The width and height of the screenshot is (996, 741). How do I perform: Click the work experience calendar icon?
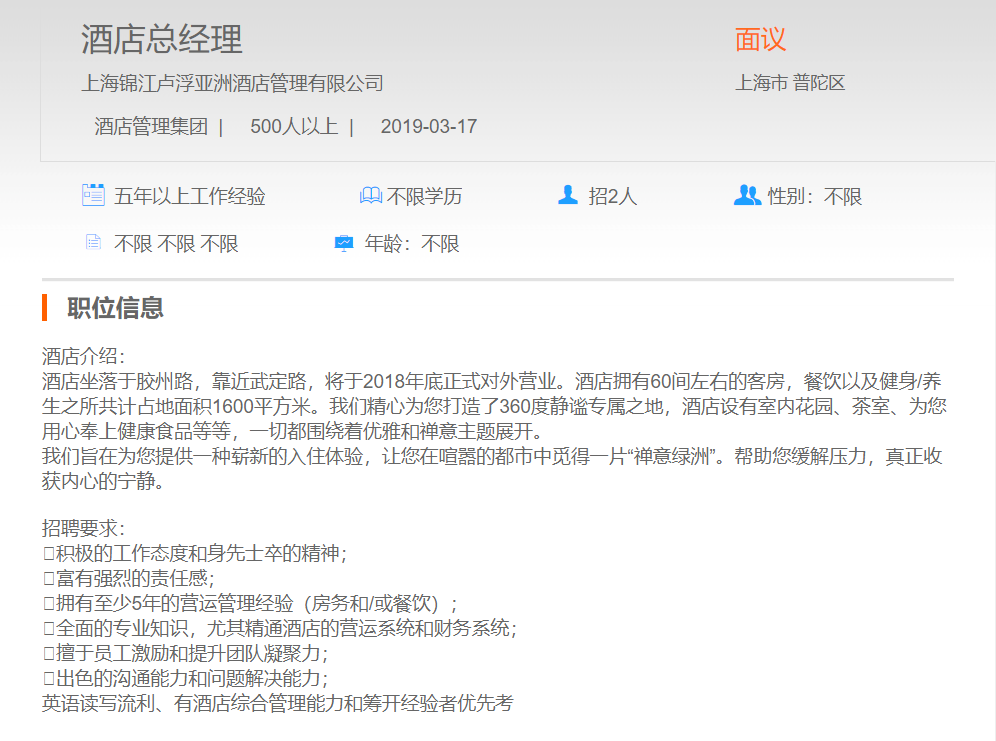click(x=93, y=195)
